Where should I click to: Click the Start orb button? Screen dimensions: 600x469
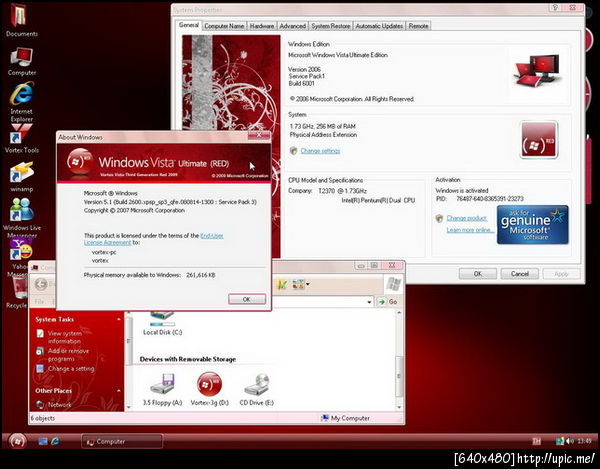coord(17,441)
